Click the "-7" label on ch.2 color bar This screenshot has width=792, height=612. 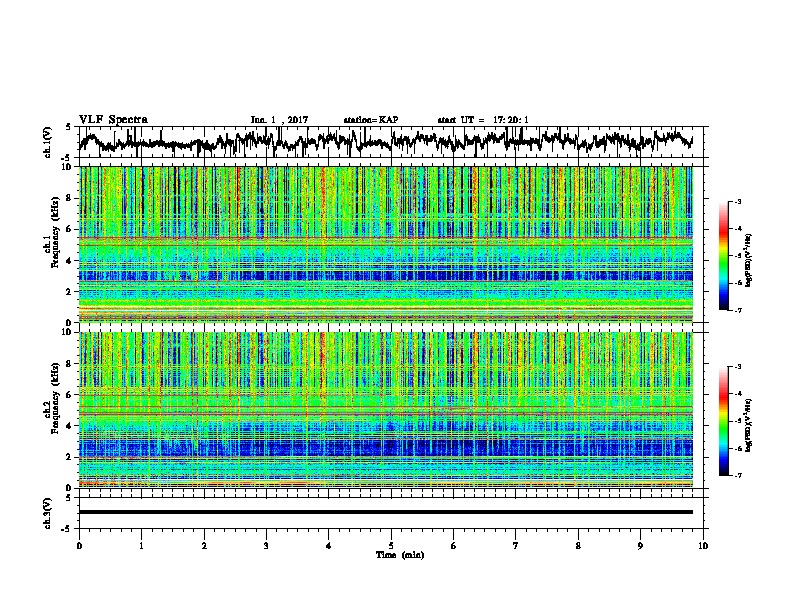(x=737, y=475)
